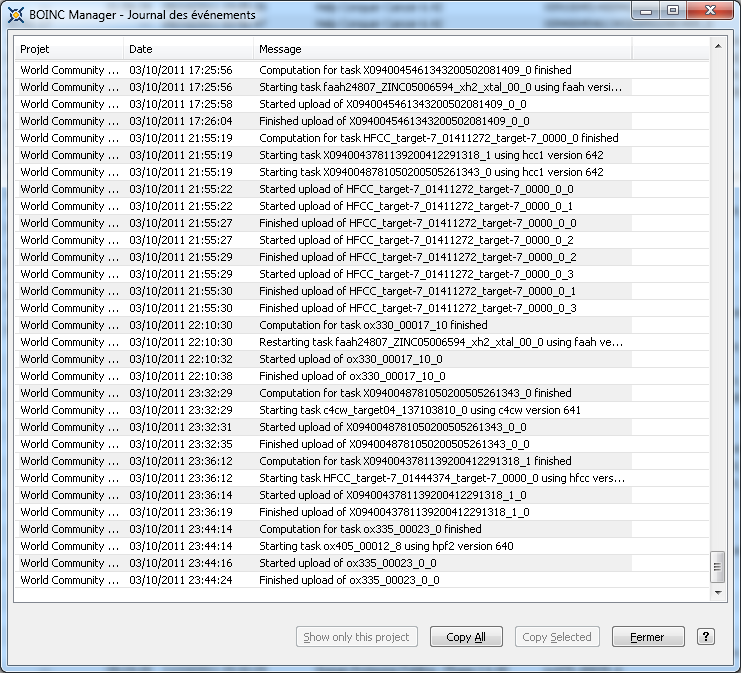Select 'Started upload of ox335_00023_0_0'
This screenshot has height=673, width=741.
click(x=347, y=563)
